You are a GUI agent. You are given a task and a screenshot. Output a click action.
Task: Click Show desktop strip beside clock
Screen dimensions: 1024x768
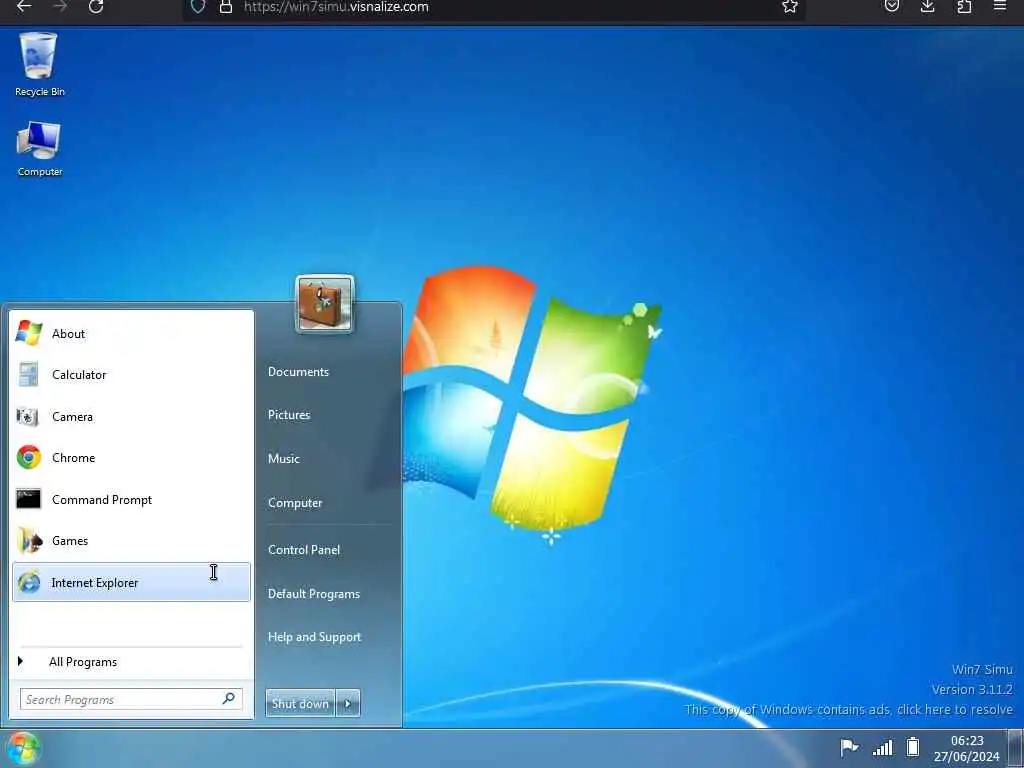click(1016, 748)
